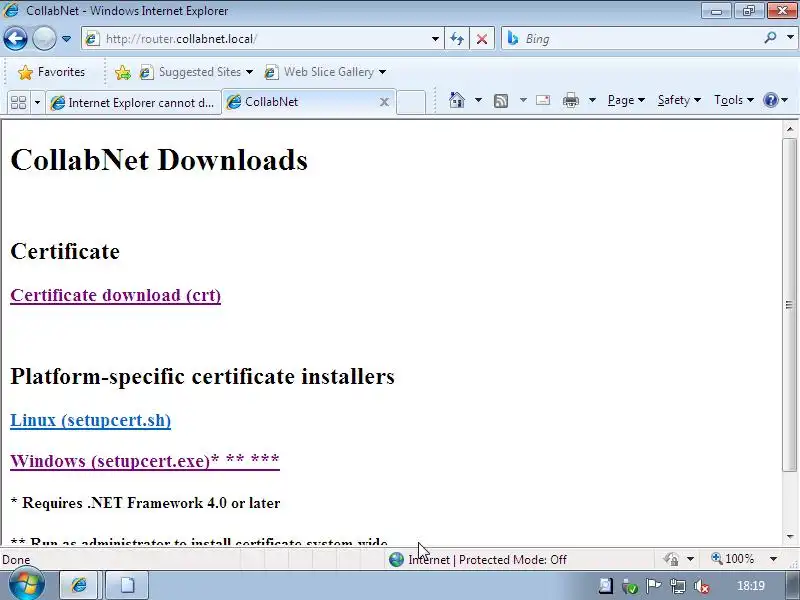Image resolution: width=800 pixels, height=600 pixels.
Task: Click the vertical scrollbar thumb
Action: pyautogui.click(x=789, y=305)
